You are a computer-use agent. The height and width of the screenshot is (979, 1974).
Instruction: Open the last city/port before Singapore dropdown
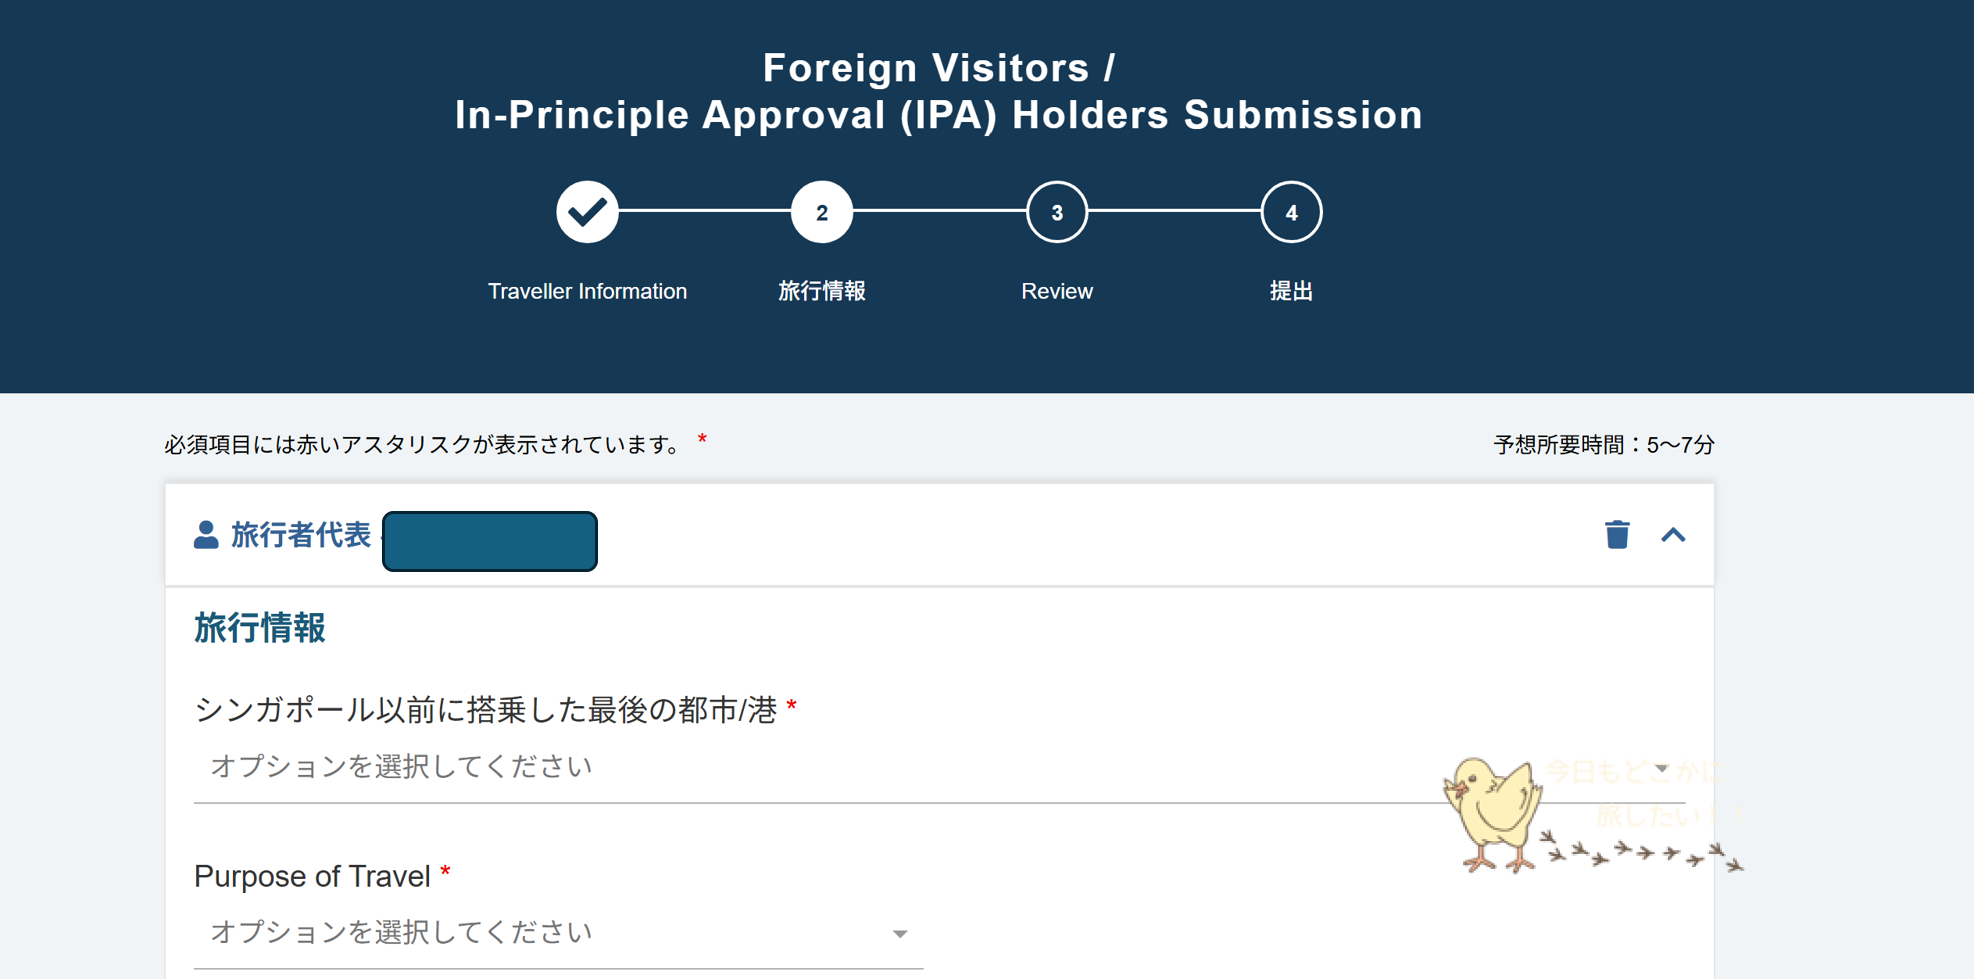pyautogui.click(x=939, y=768)
